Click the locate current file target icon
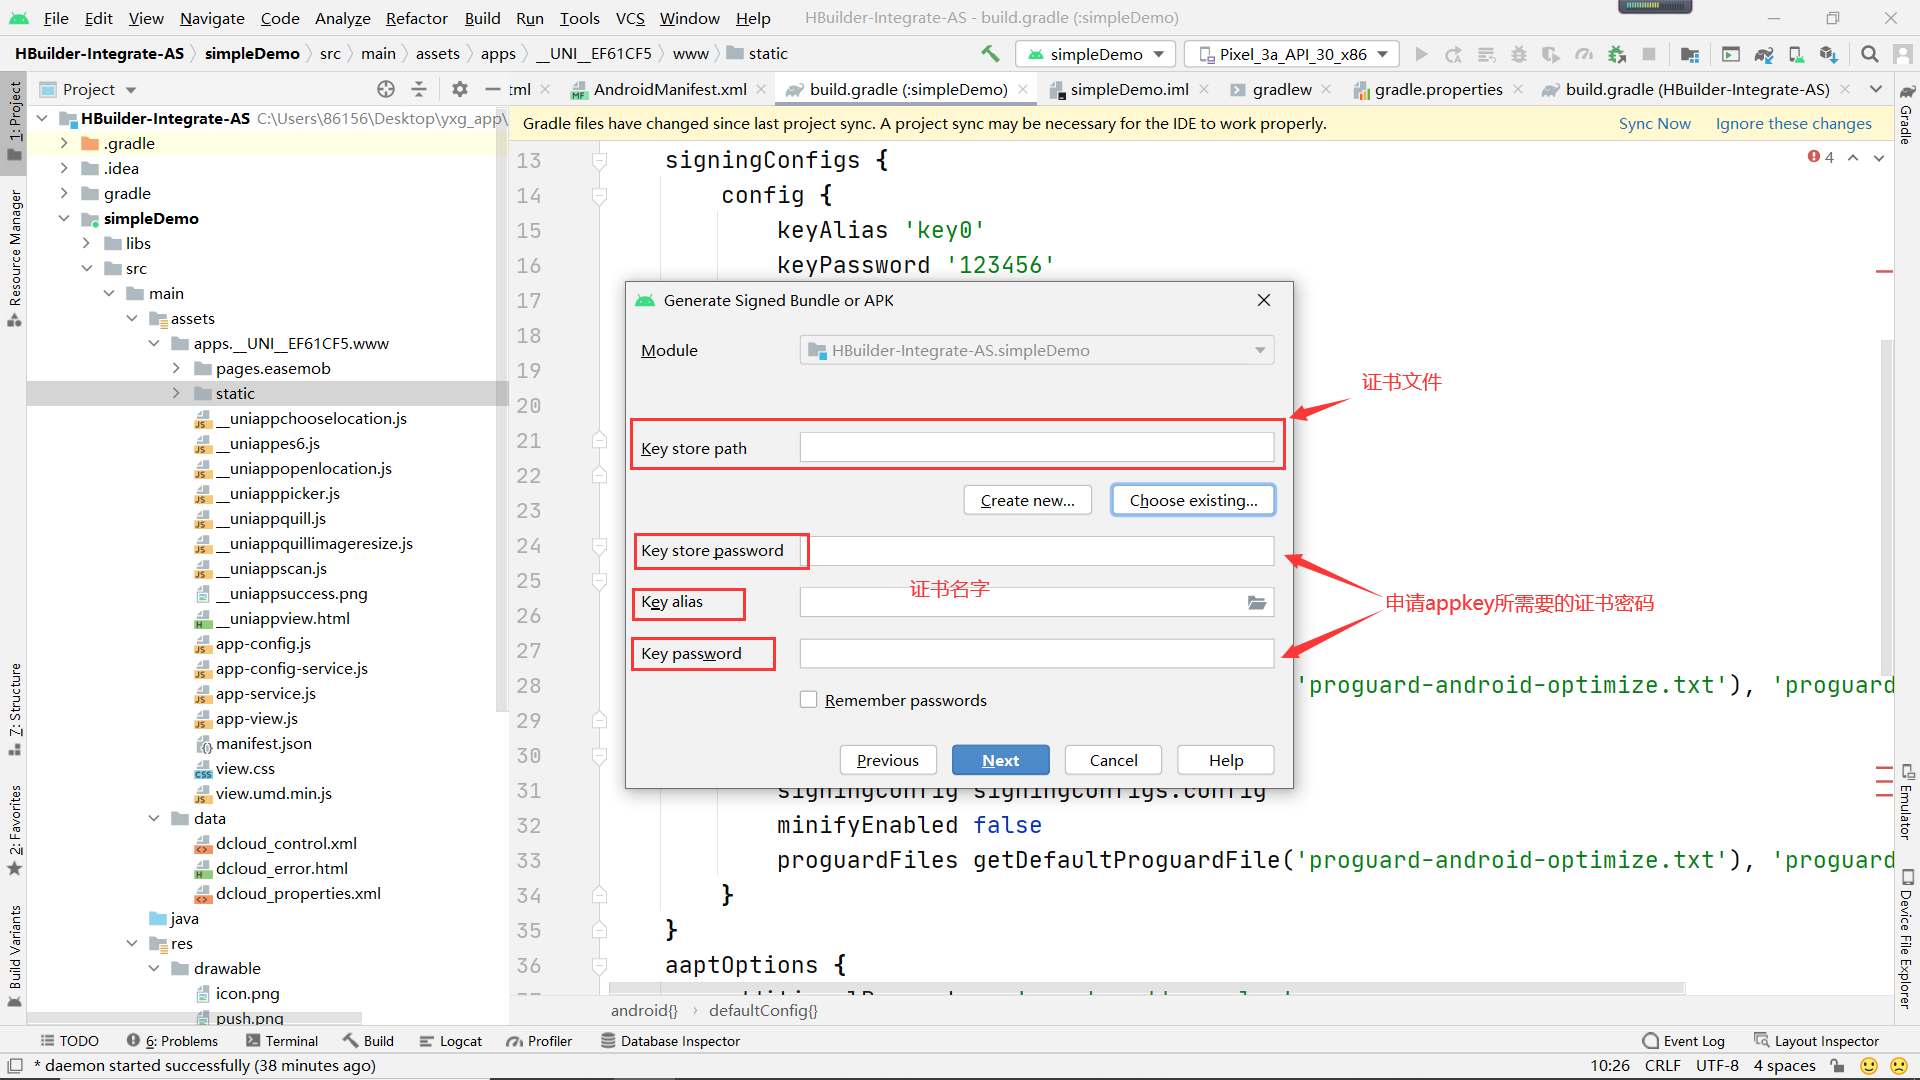The image size is (1920, 1080). point(386,89)
